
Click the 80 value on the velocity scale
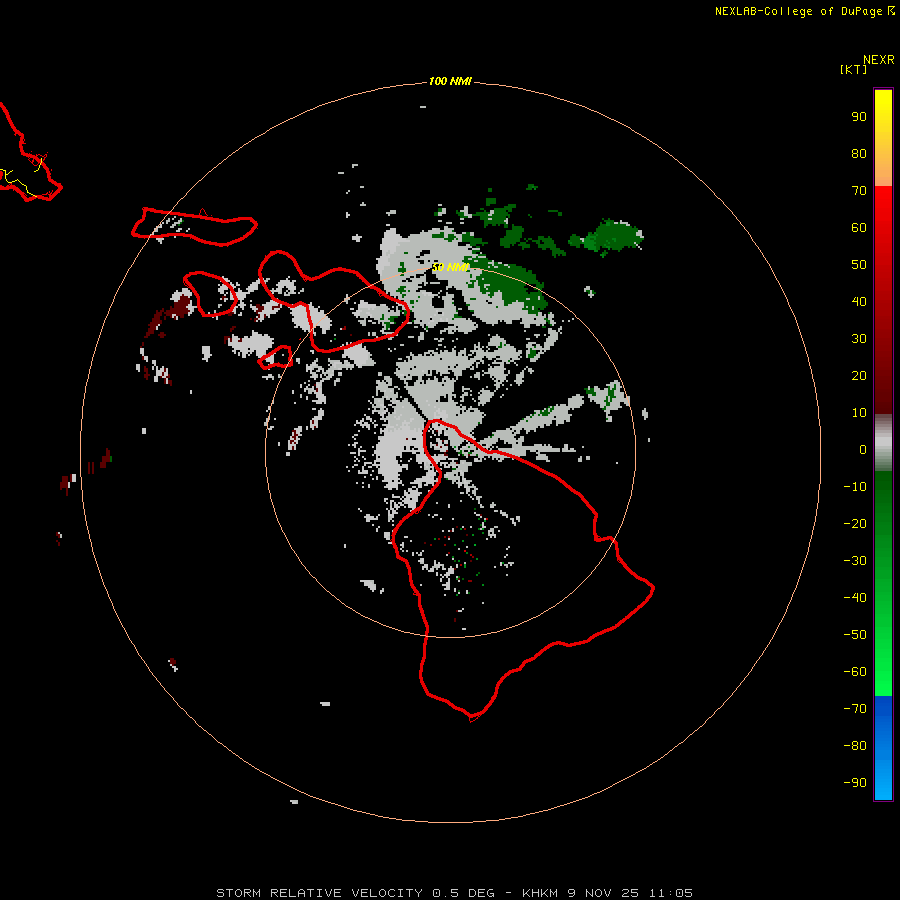pyautogui.click(x=859, y=154)
